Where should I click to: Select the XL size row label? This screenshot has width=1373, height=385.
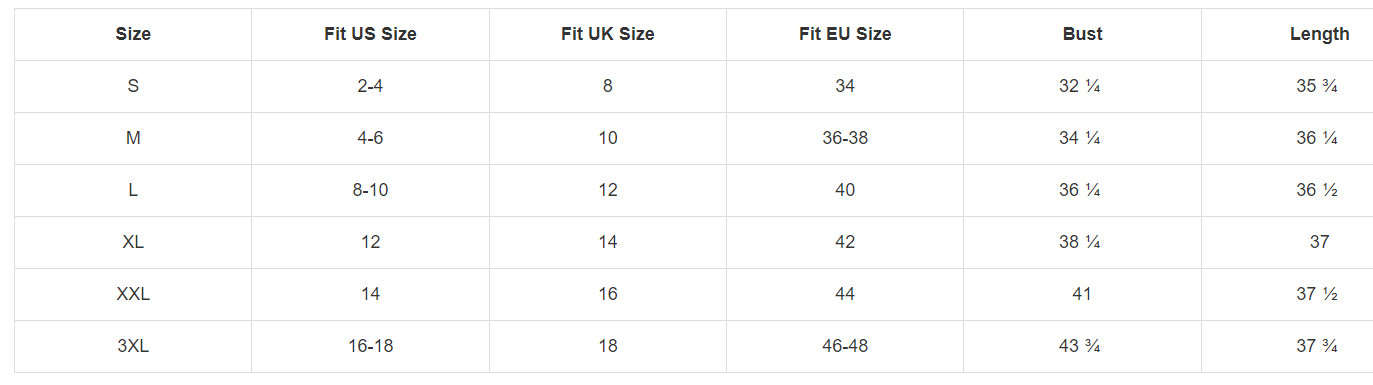(x=133, y=242)
